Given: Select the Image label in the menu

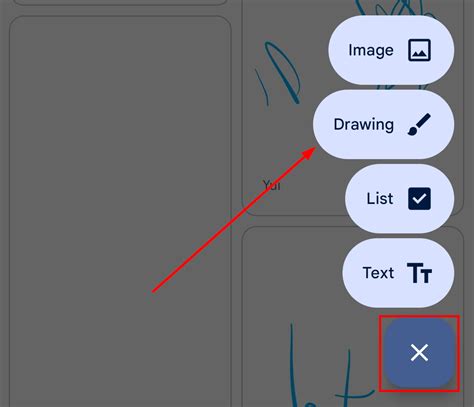Looking at the screenshot, I should tap(371, 51).
